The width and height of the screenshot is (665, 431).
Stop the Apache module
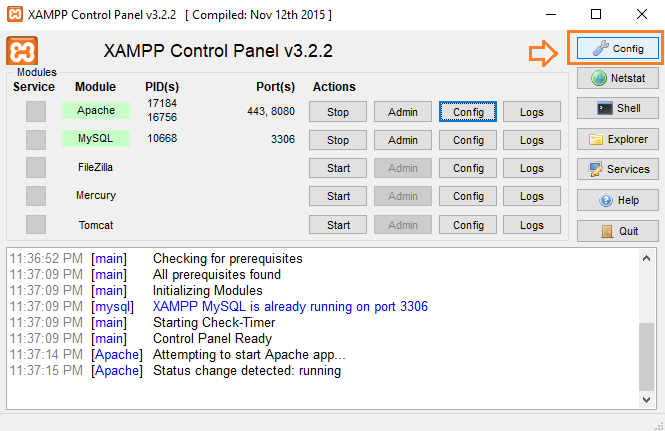click(x=338, y=112)
